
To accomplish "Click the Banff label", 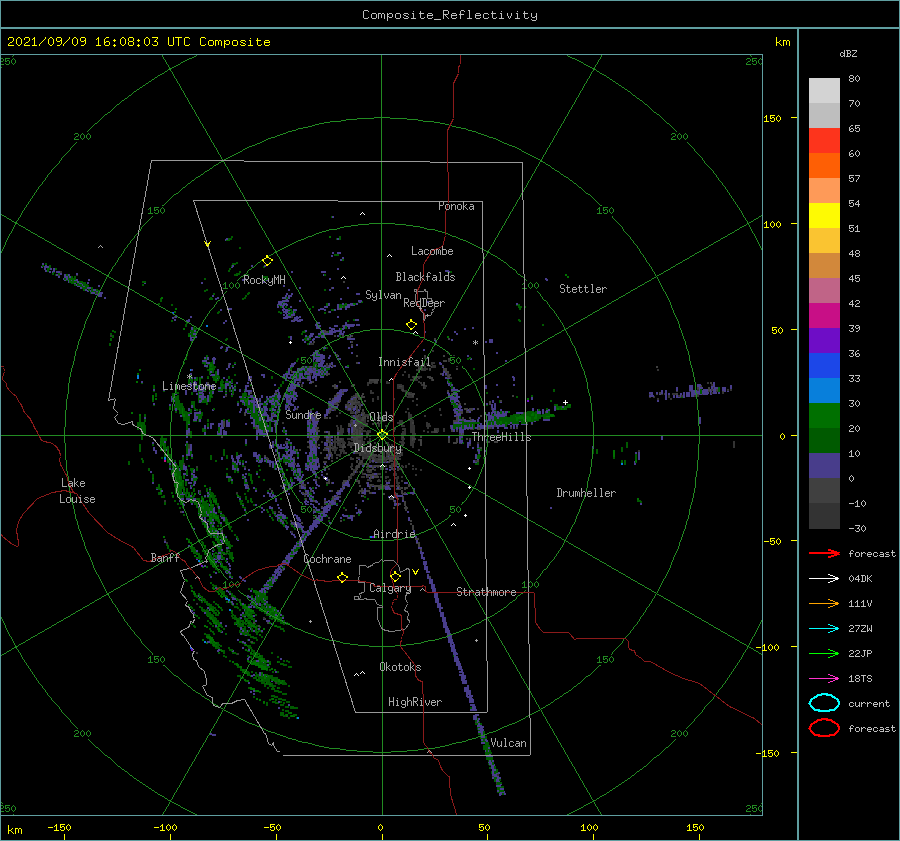I will click(x=165, y=557).
